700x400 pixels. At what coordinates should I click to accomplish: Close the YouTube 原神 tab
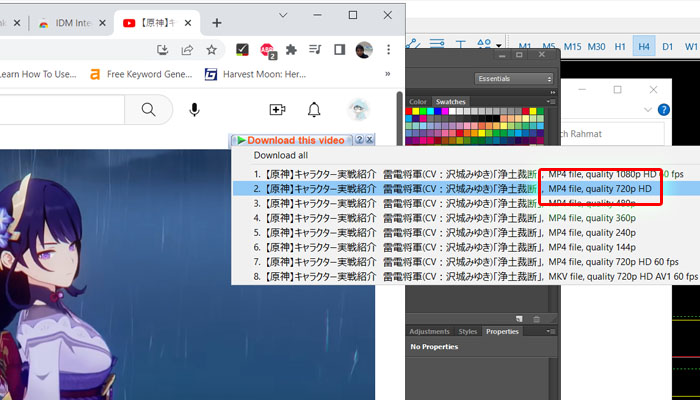[188, 23]
